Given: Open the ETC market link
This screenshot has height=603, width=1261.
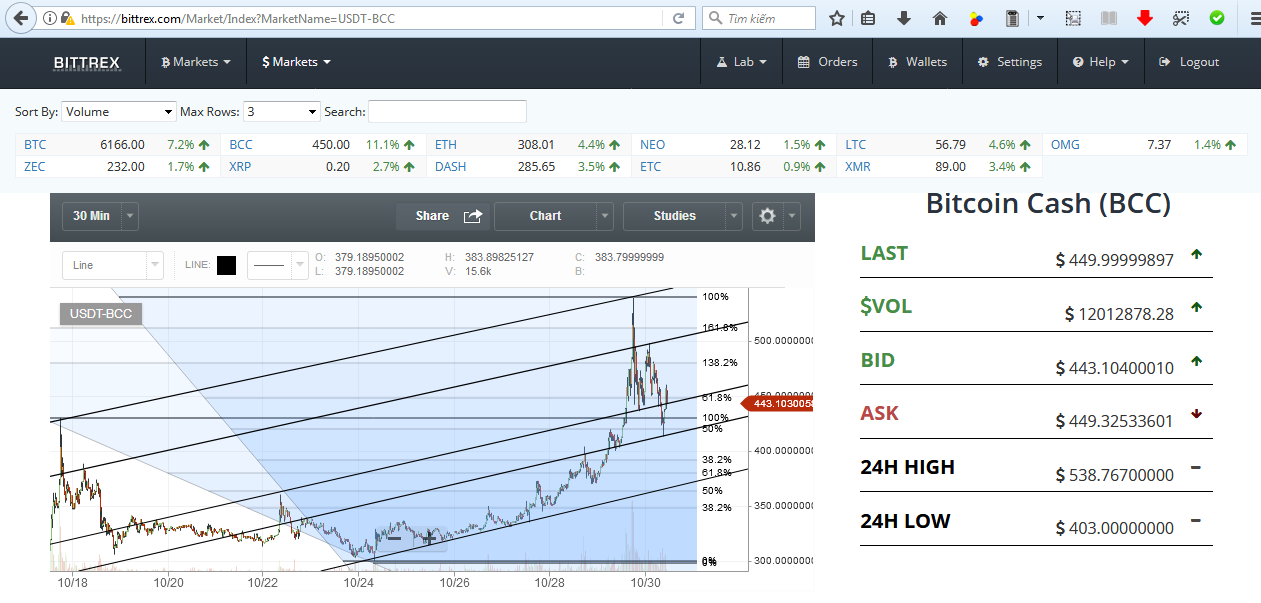Looking at the screenshot, I should [x=651, y=167].
